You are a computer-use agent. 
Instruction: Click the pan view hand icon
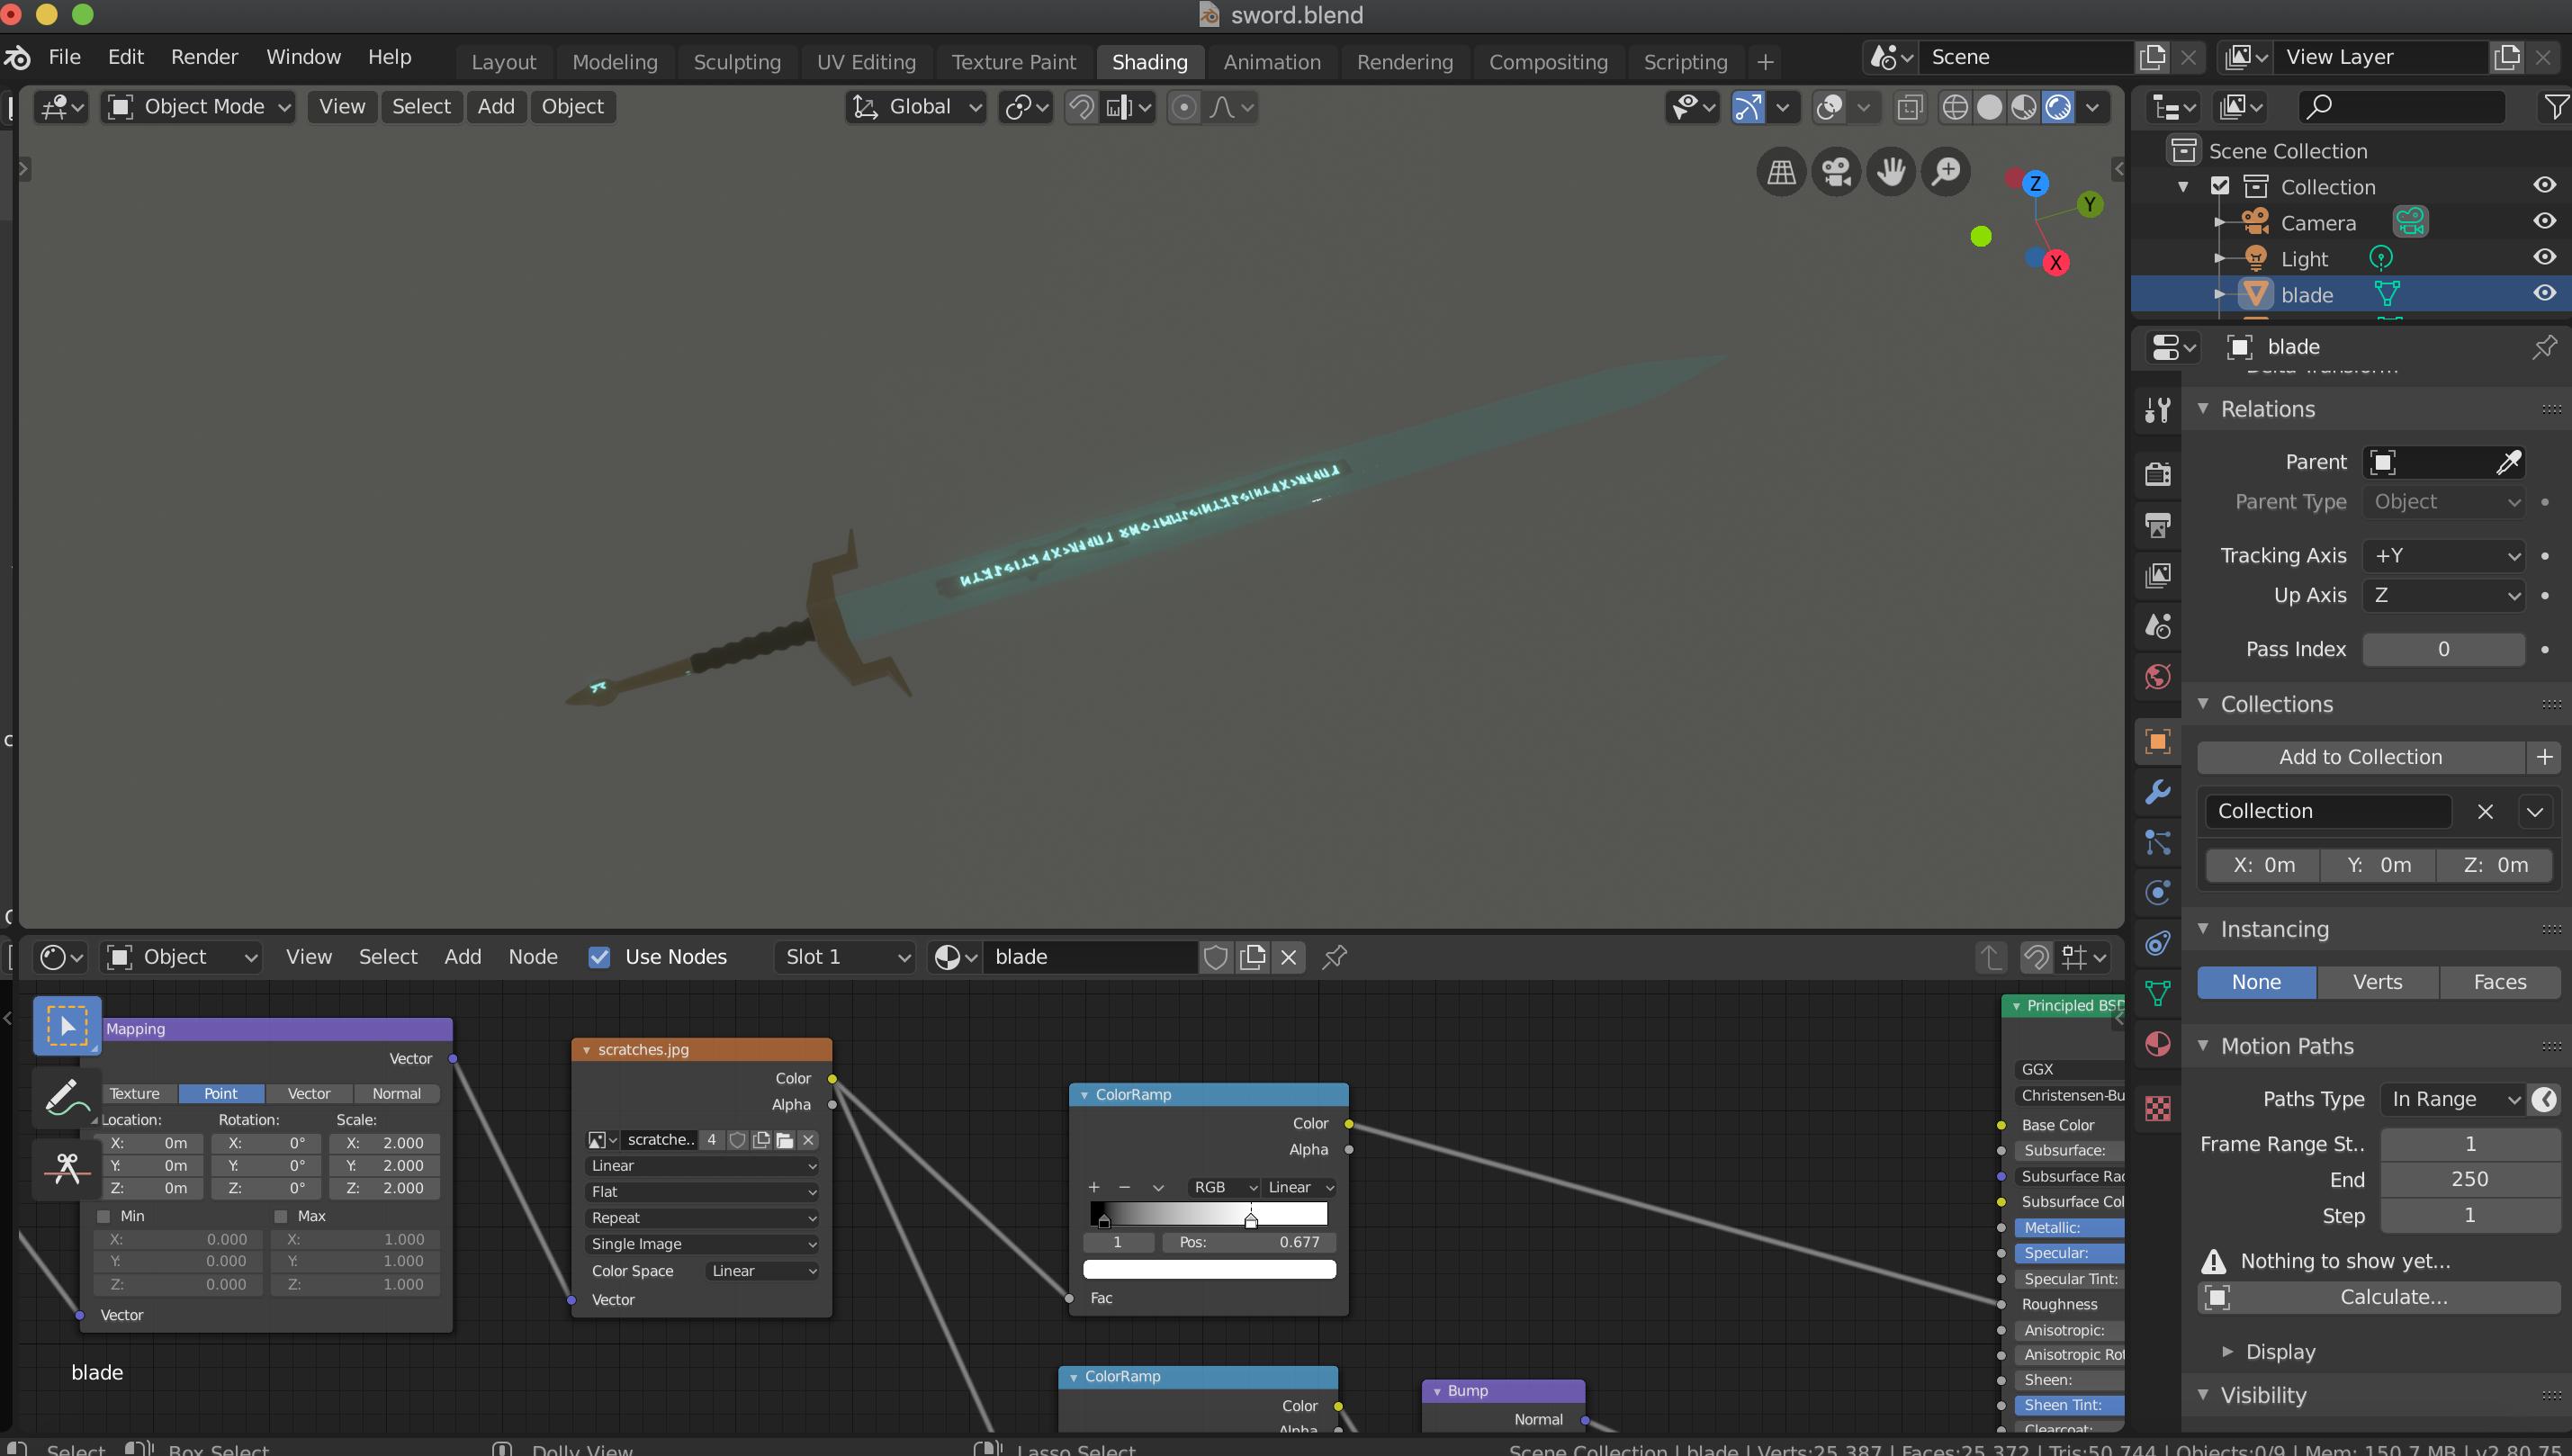(x=1891, y=172)
